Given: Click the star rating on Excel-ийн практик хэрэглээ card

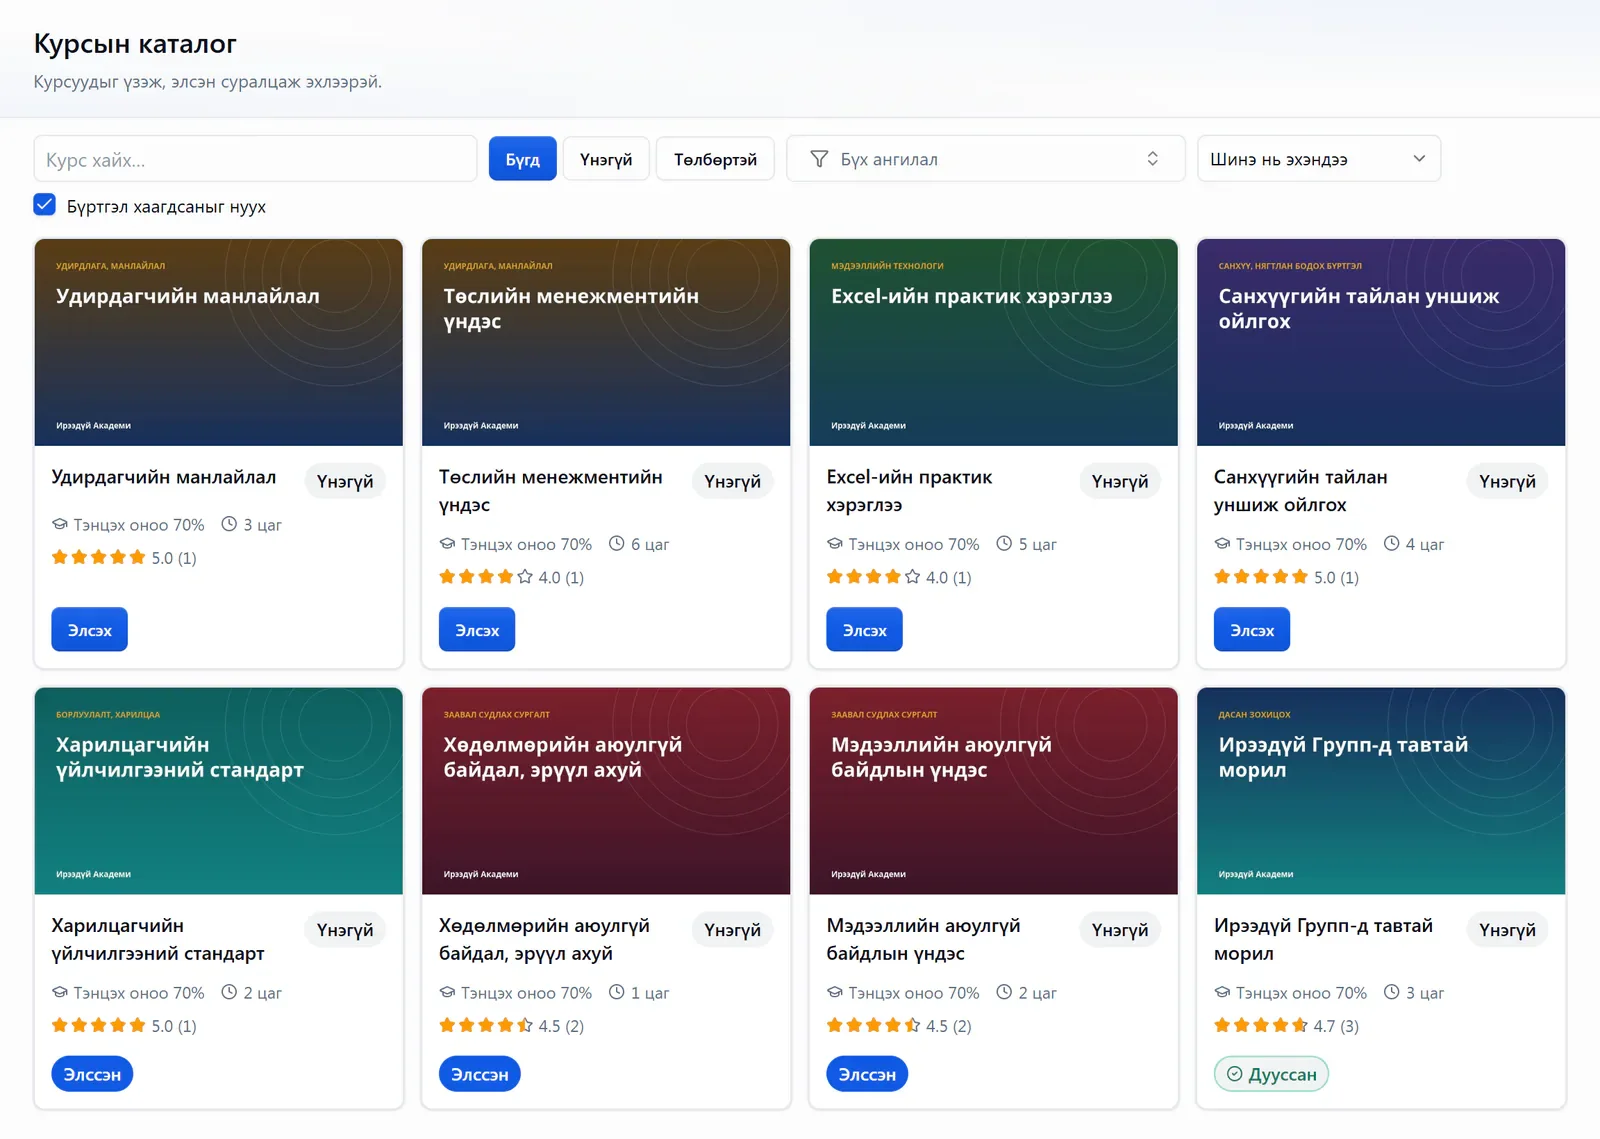Looking at the screenshot, I should (x=873, y=577).
